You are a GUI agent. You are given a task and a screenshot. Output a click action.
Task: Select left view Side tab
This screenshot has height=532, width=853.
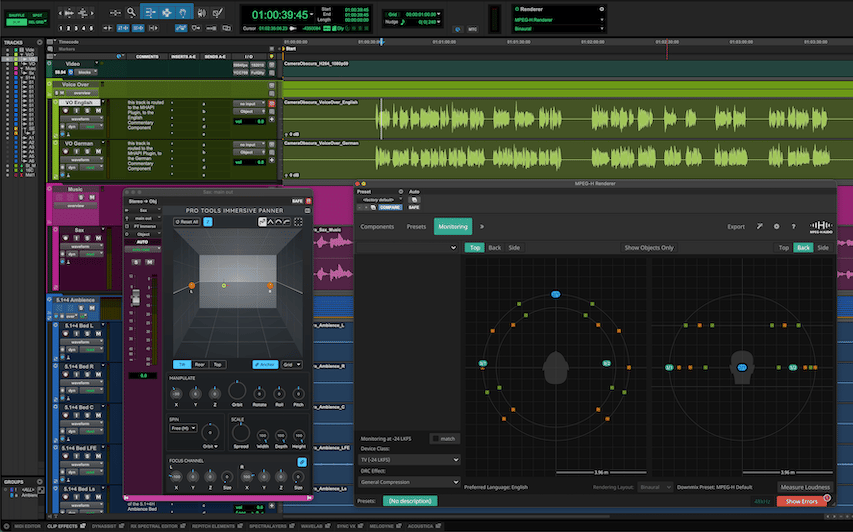click(514, 248)
